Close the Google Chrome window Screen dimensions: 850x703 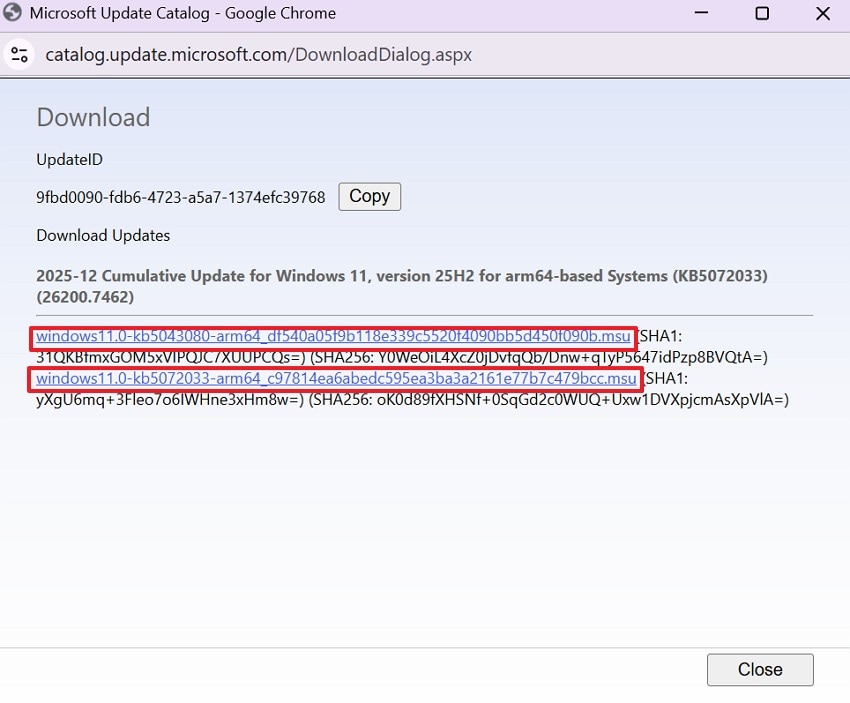pos(822,13)
